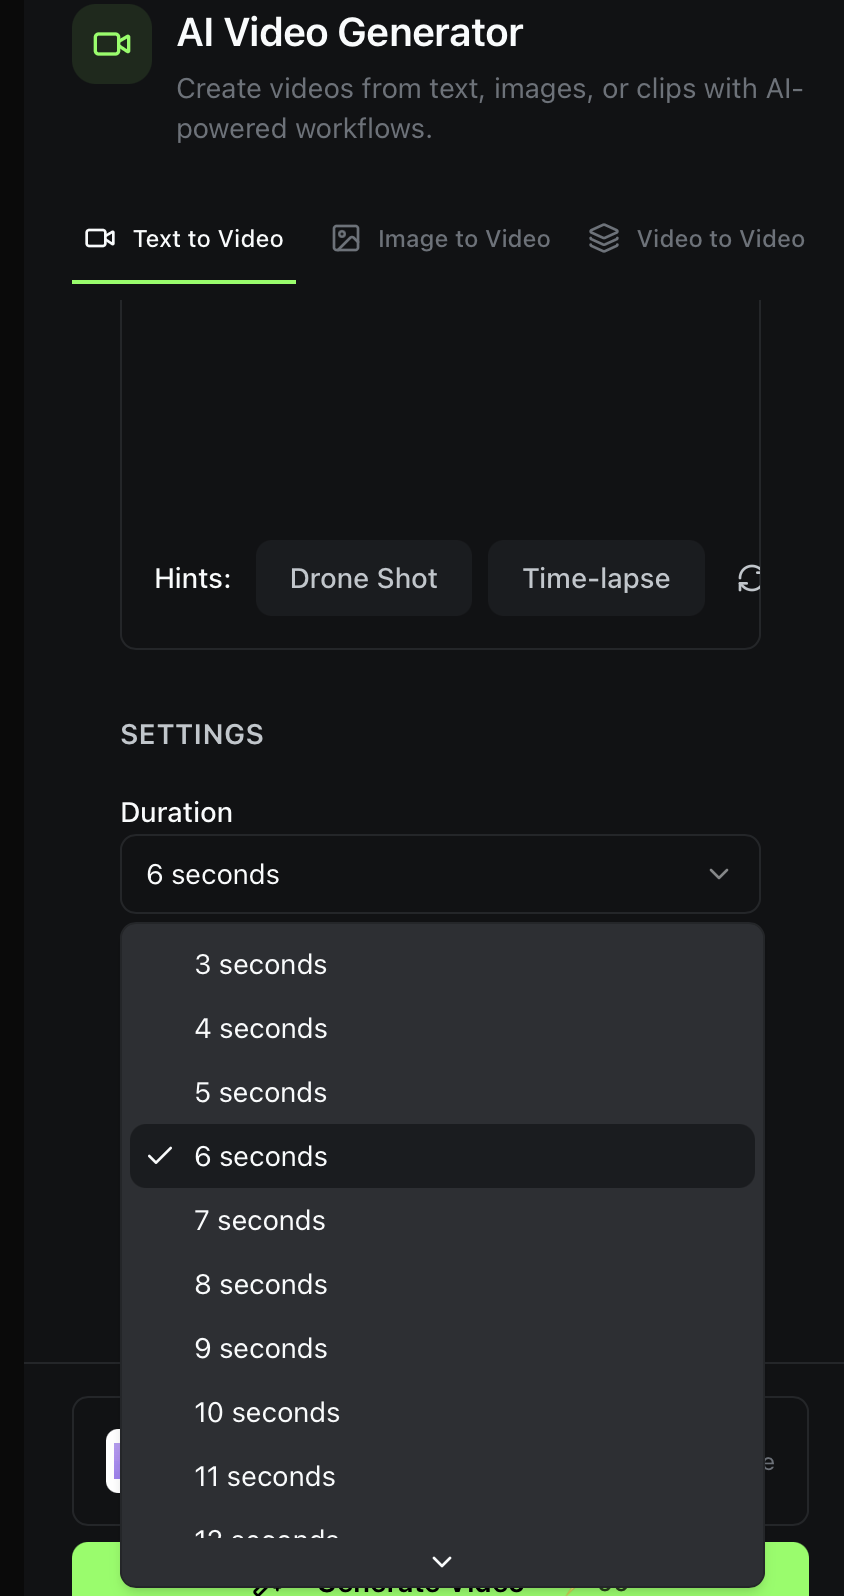
Task: Pick 5 seconds from the list
Action: (x=261, y=1092)
